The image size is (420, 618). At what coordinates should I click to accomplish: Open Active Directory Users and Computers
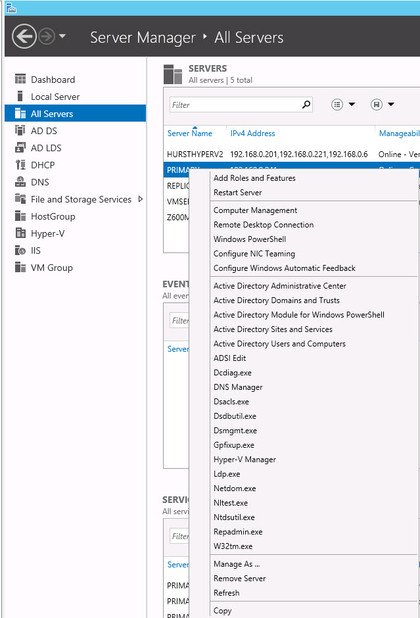[x=279, y=344]
